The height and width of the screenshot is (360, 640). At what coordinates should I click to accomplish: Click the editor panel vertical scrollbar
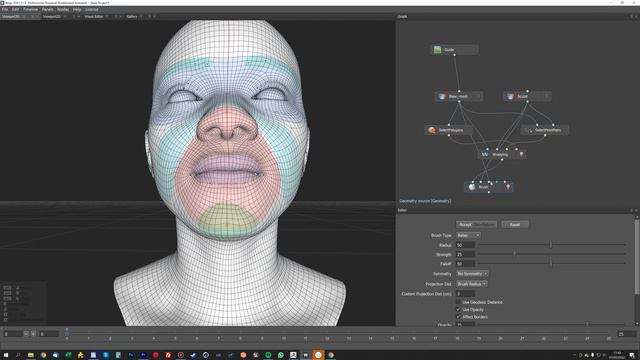(x=636, y=256)
